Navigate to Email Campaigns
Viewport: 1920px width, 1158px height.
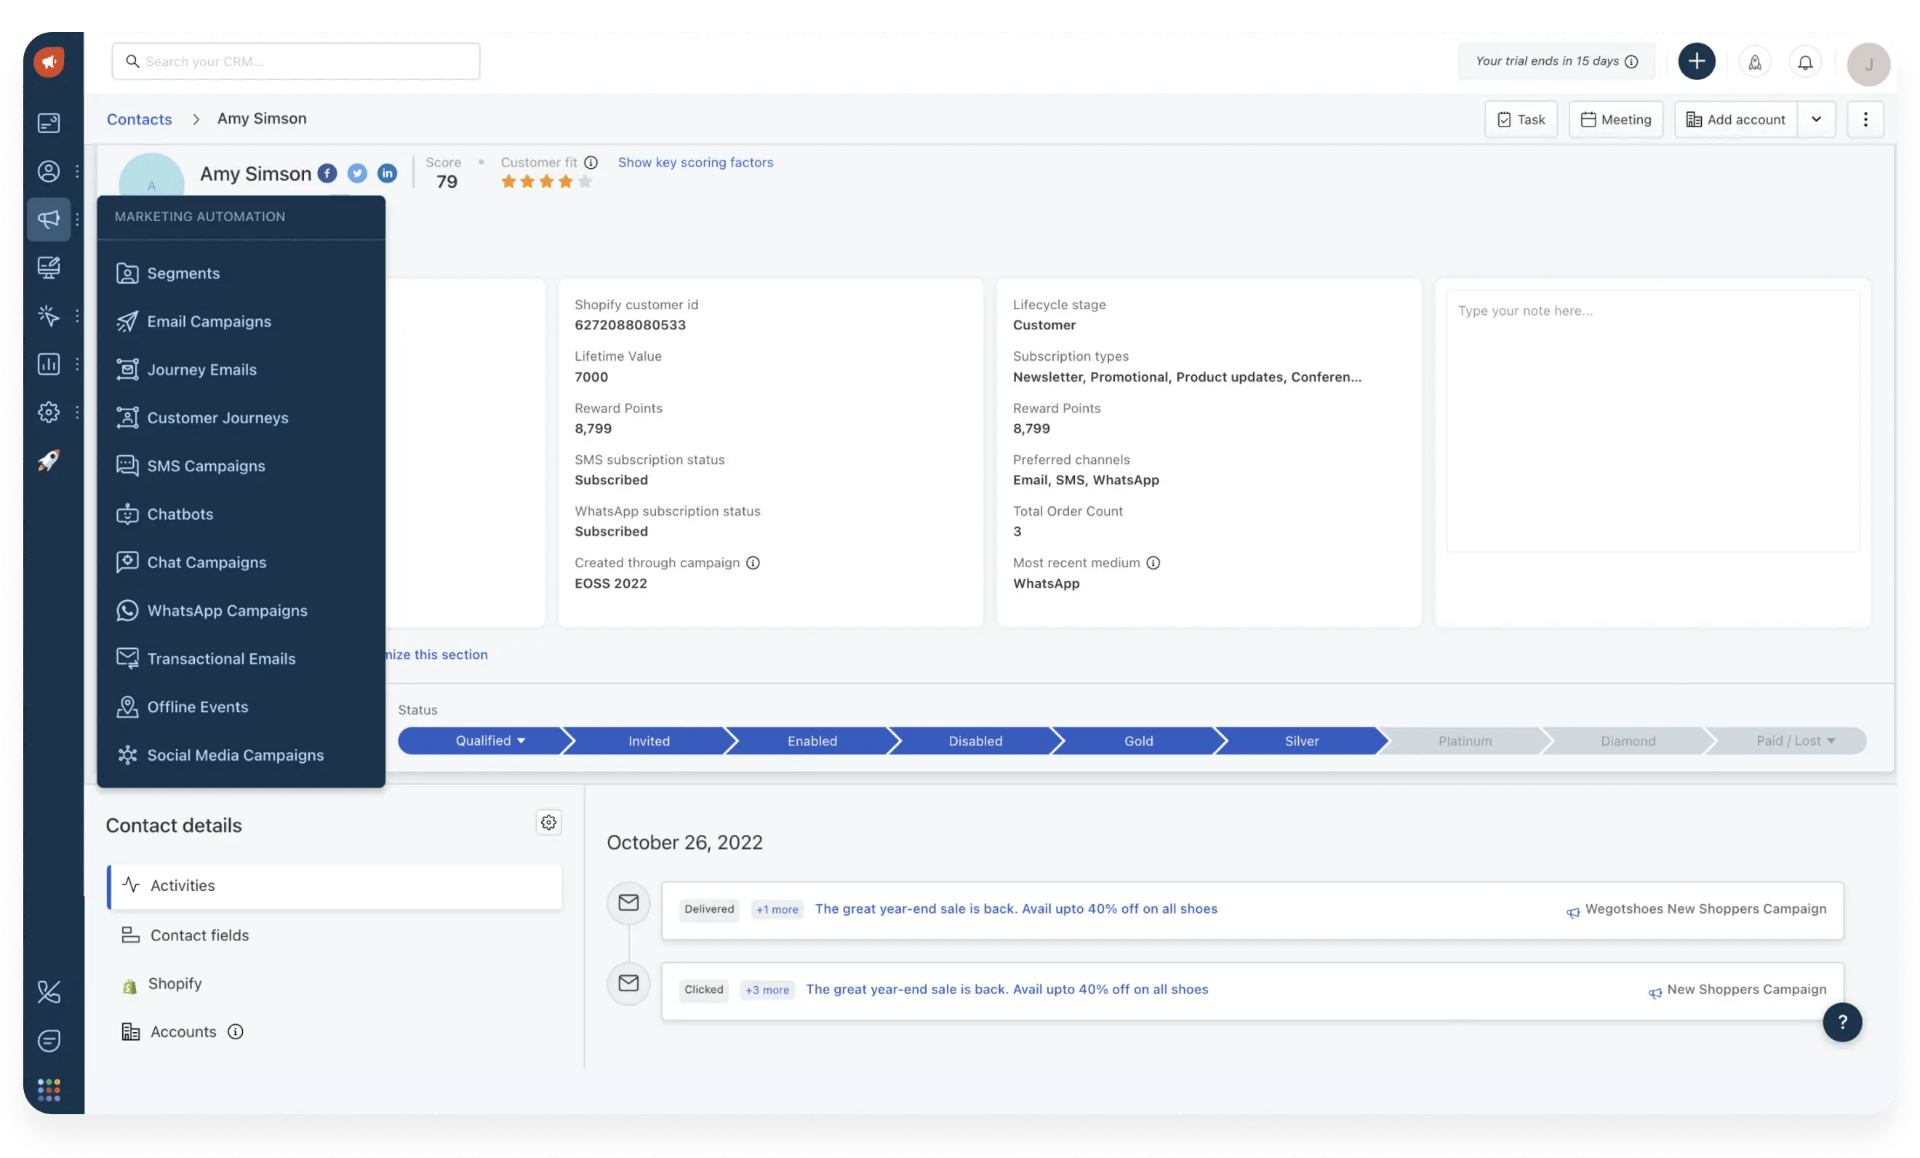pyautogui.click(x=208, y=322)
